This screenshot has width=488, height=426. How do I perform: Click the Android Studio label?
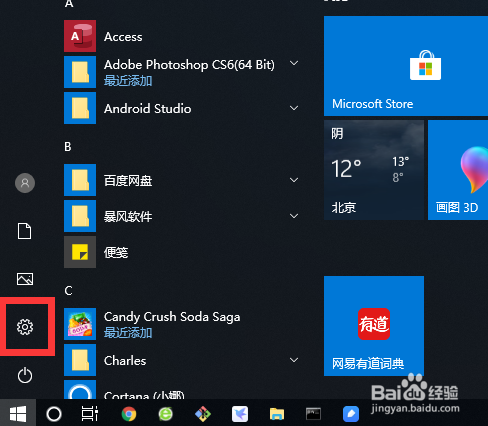coord(148,109)
